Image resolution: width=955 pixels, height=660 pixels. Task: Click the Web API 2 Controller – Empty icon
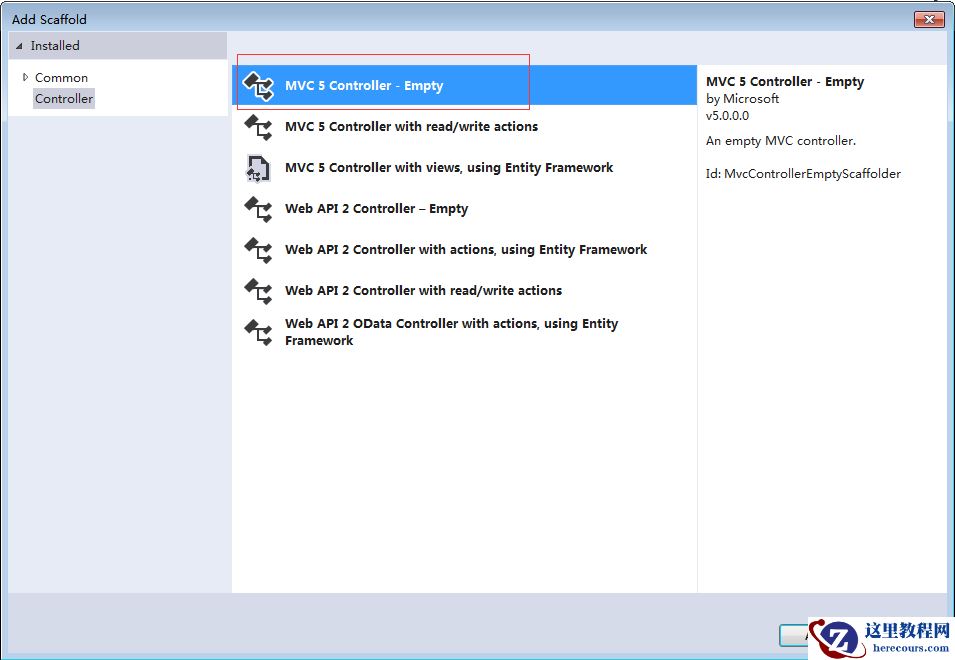click(258, 209)
